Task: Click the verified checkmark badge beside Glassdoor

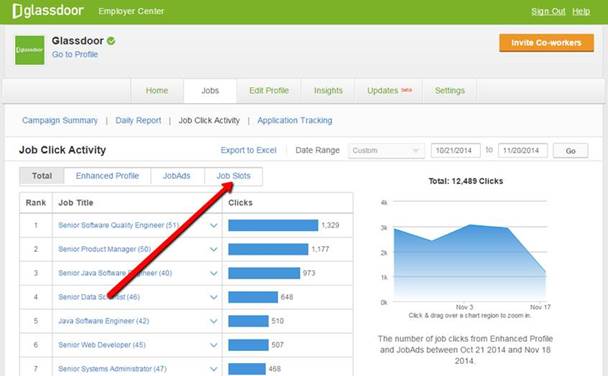Action: tap(111, 41)
